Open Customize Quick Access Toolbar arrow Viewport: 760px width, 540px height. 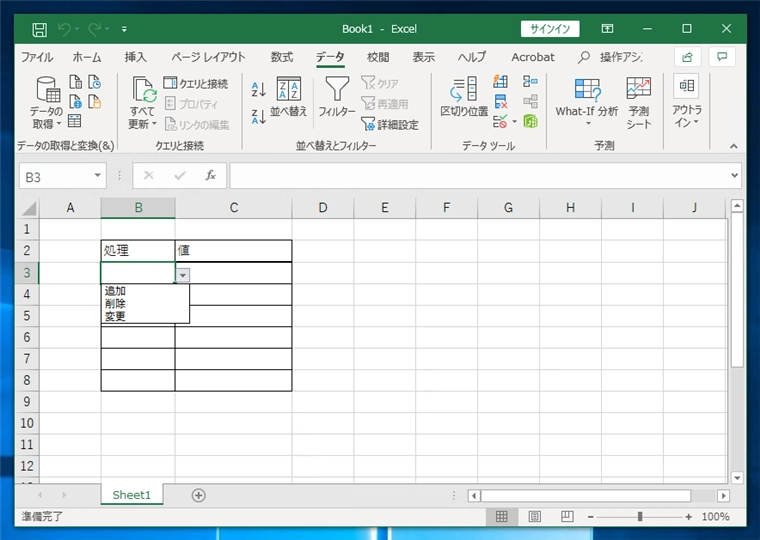pos(124,30)
